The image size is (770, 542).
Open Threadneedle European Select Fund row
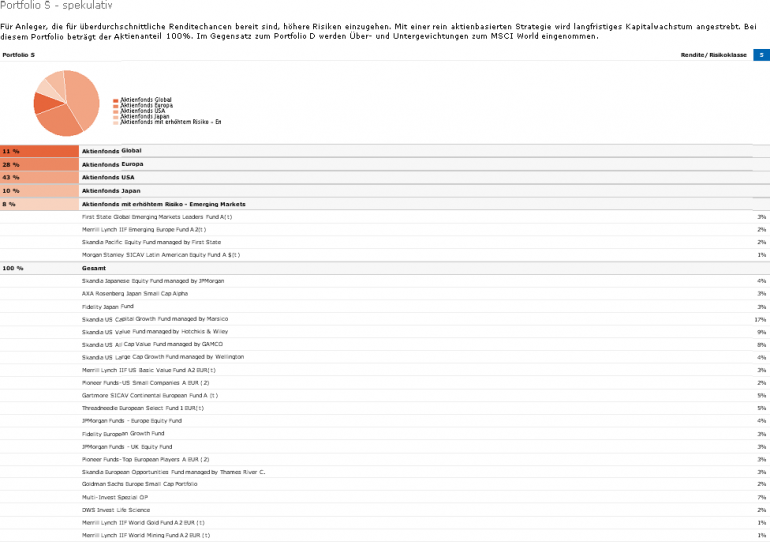(x=385, y=408)
